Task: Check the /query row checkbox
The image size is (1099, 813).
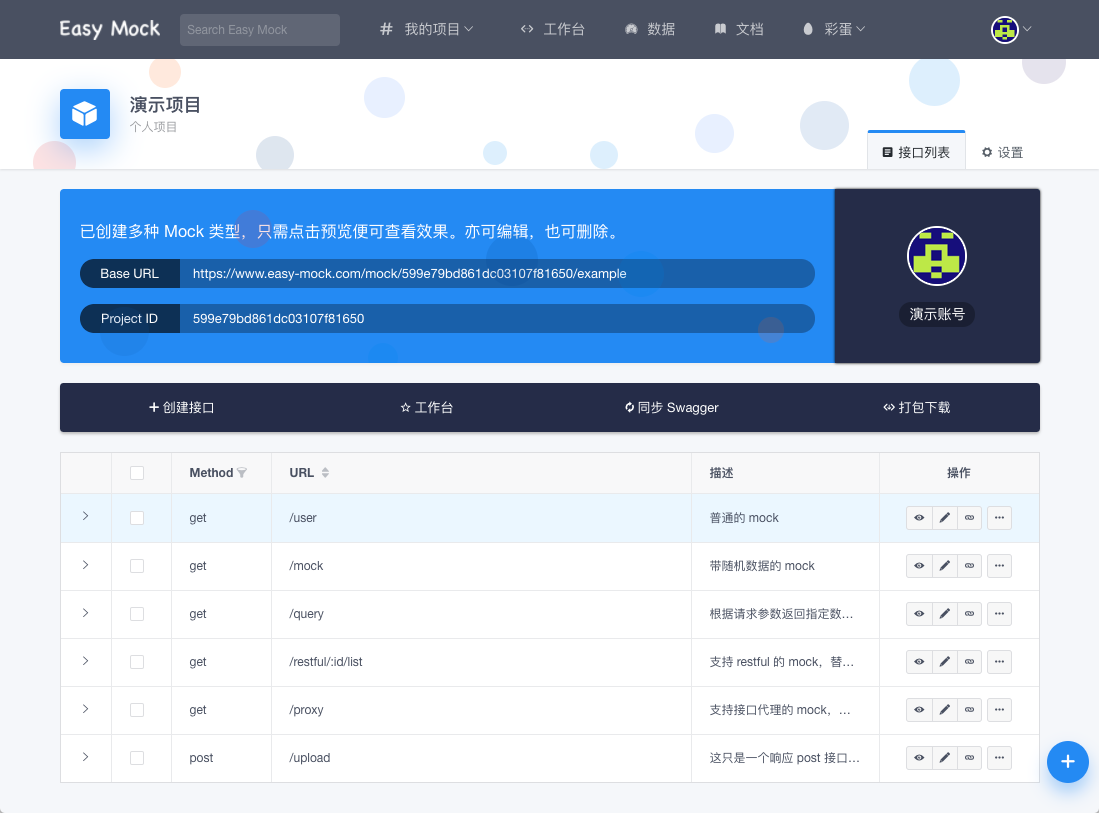Action: pyautogui.click(x=137, y=614)
